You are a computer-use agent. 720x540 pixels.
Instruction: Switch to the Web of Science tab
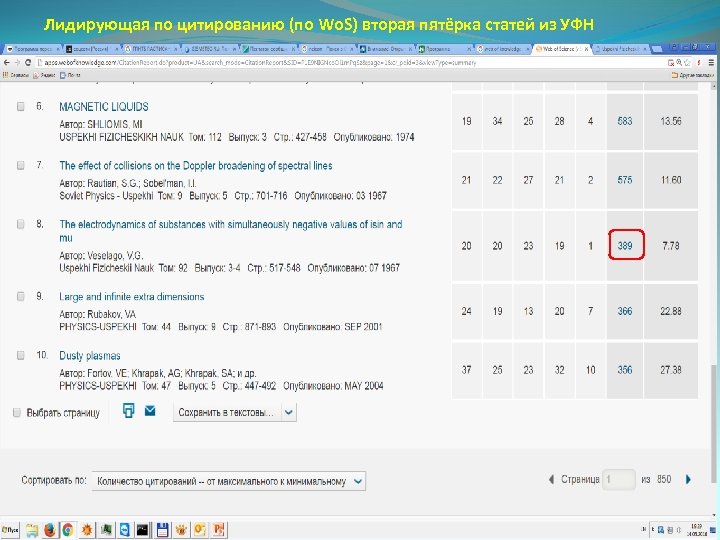(561, 48)
